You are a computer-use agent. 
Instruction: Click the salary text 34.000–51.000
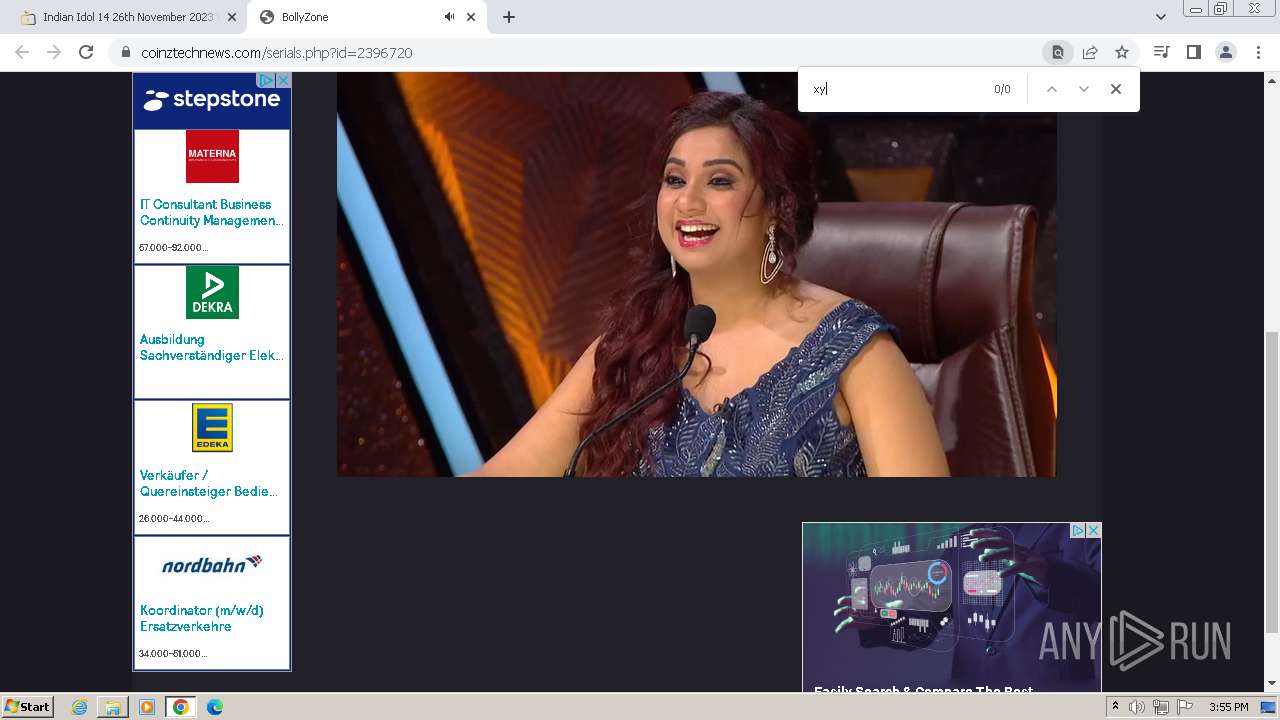click(173, 653)
